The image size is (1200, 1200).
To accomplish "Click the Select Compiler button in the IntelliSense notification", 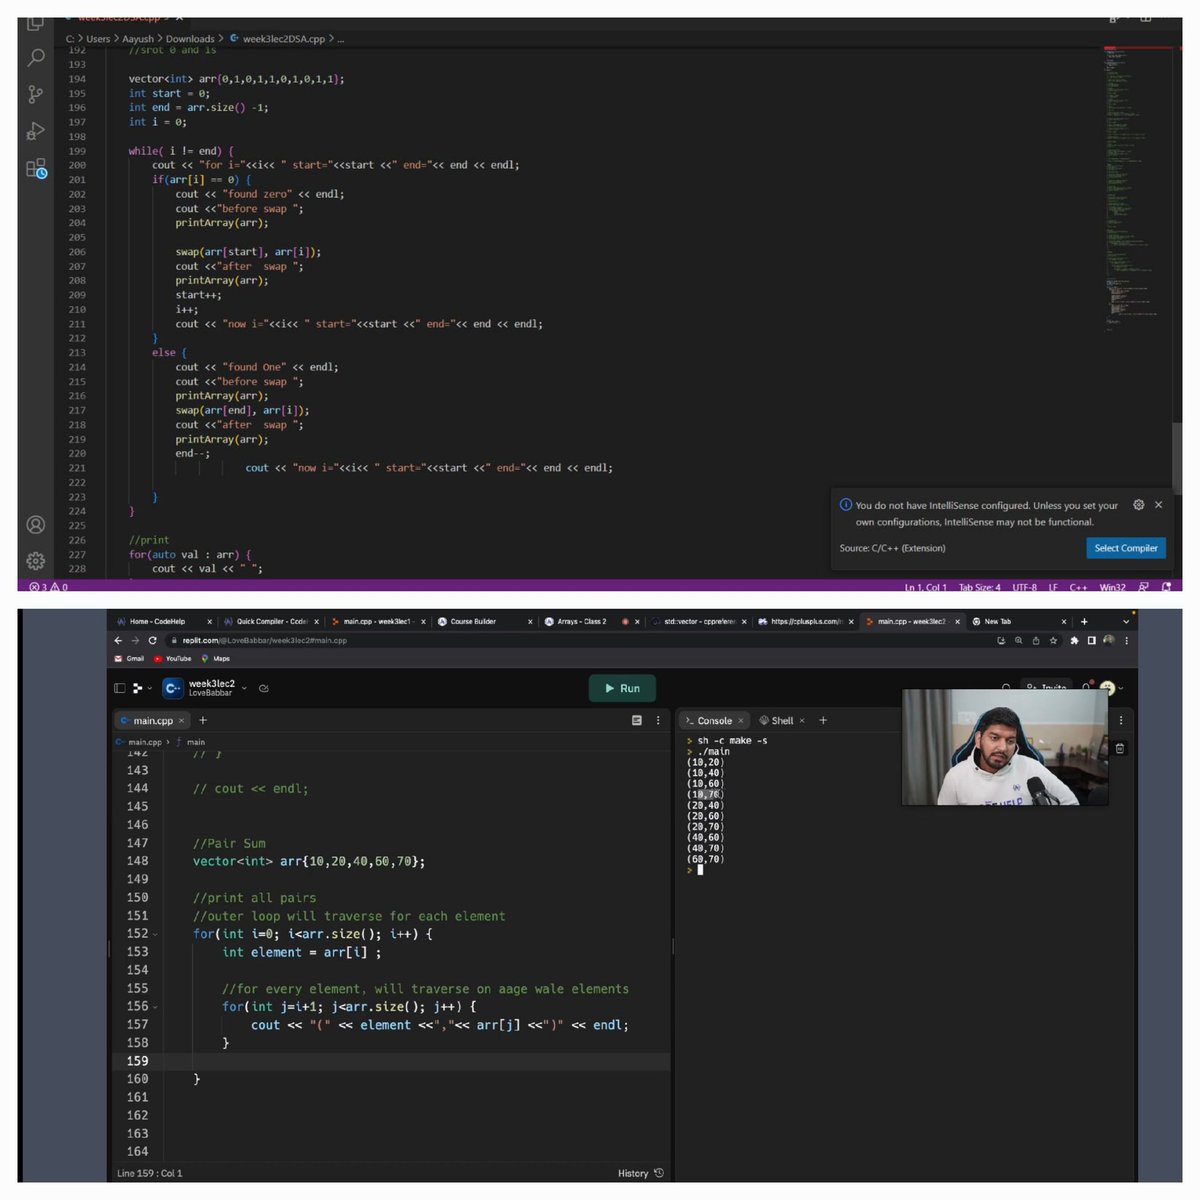I will click(1126, 548).
